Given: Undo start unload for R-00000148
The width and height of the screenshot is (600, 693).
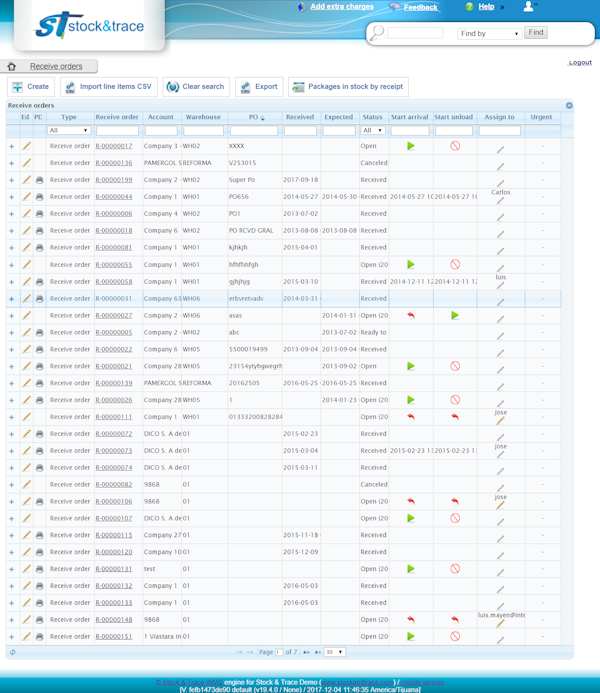Looking at the screenshot, I should point(455,620).
